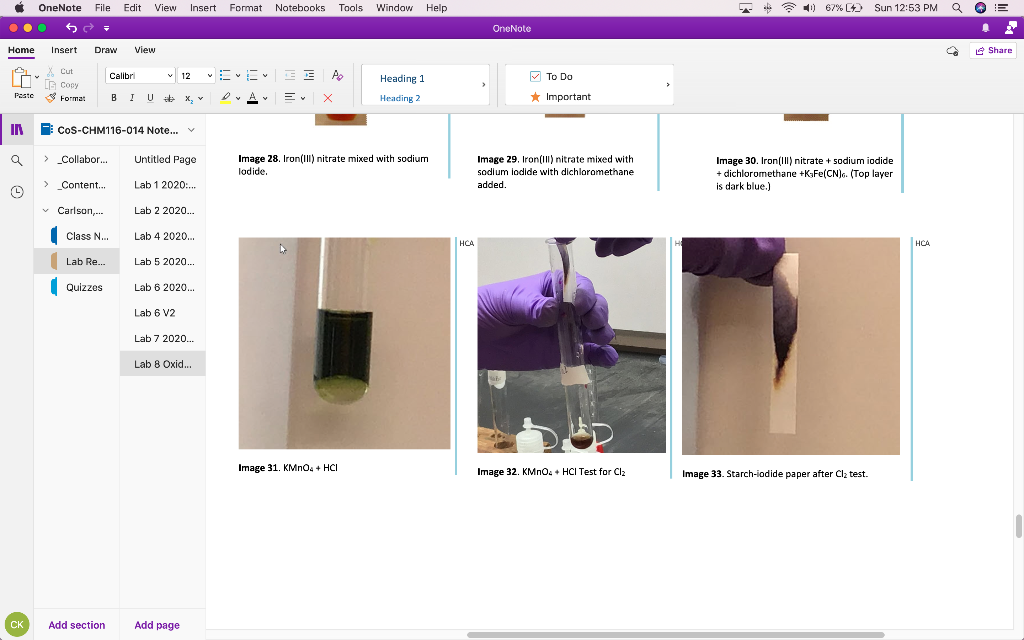This screenshot has width=1024, height=640.
Task: Open quick access toolbar customize arrow
Action: click(x=106, y=28)
